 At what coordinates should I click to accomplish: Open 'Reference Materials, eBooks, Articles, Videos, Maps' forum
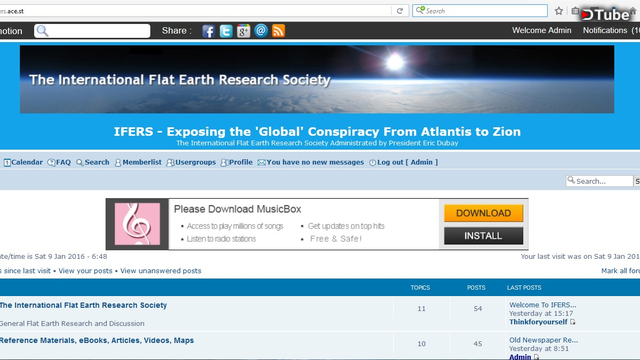(x=97, y=340)
